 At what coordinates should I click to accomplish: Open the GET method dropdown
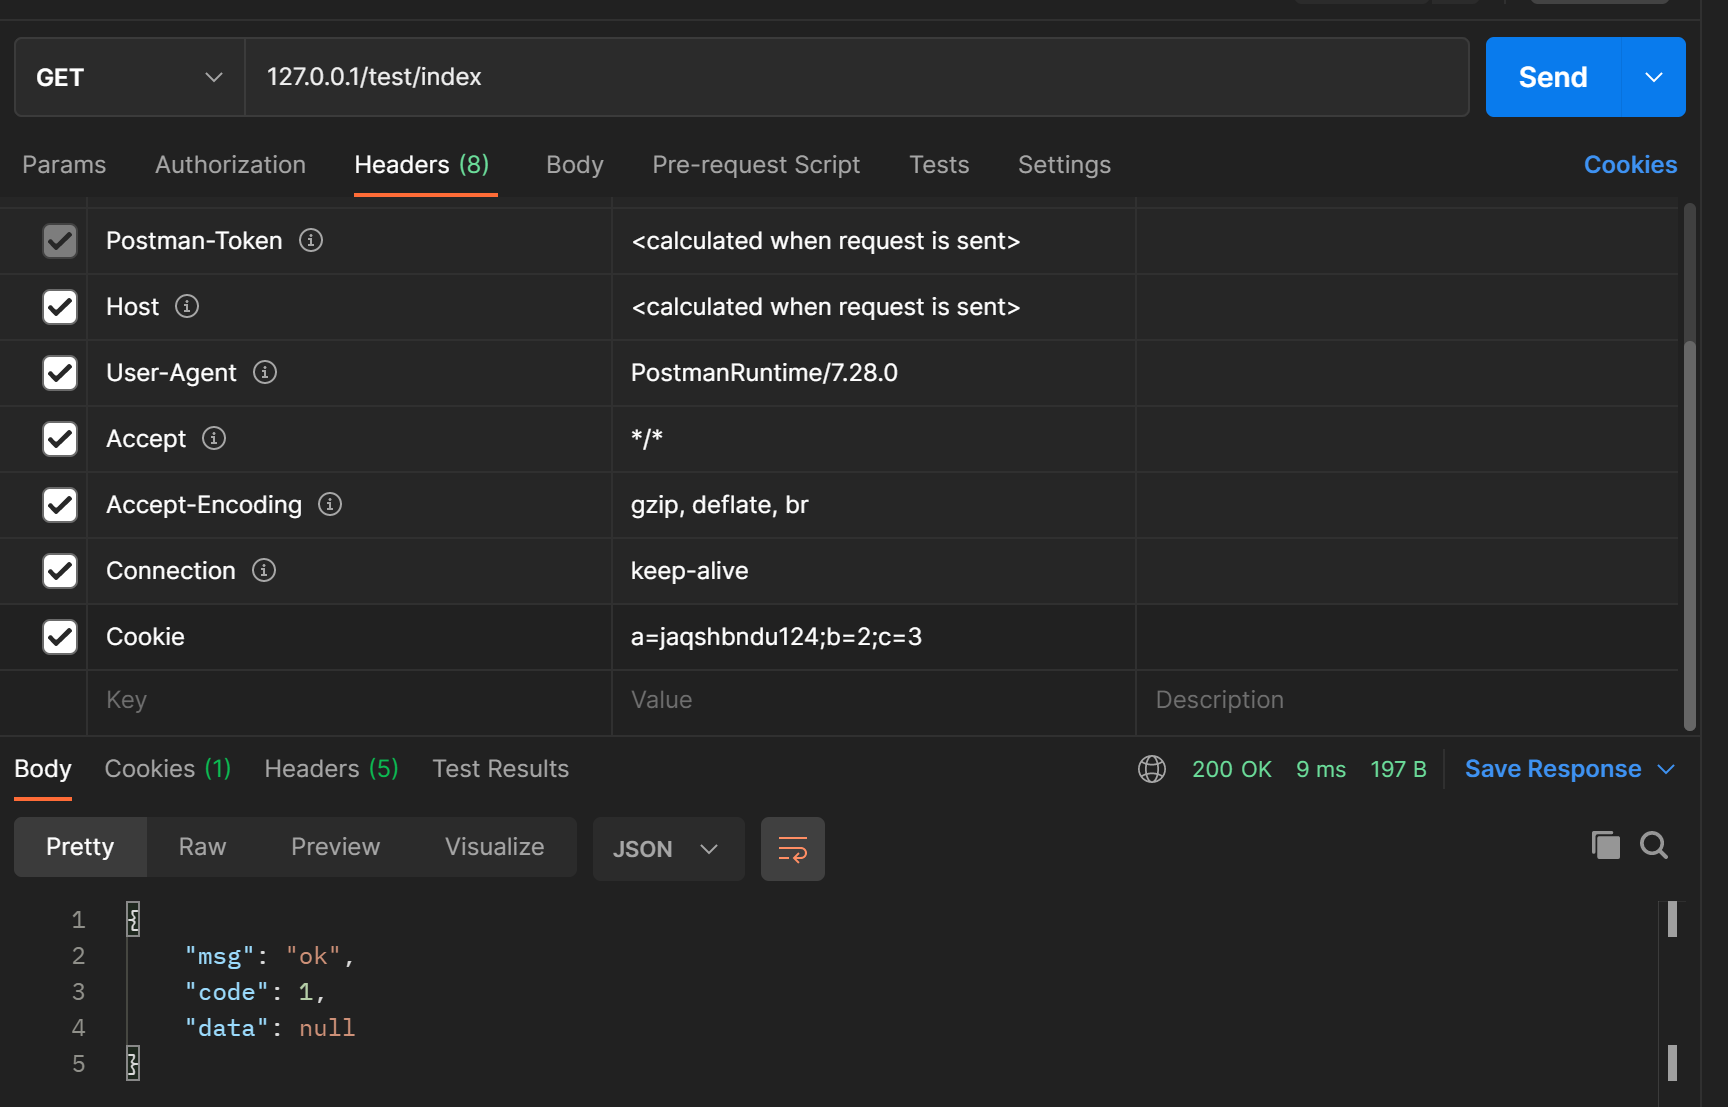[x=129, y=77]
